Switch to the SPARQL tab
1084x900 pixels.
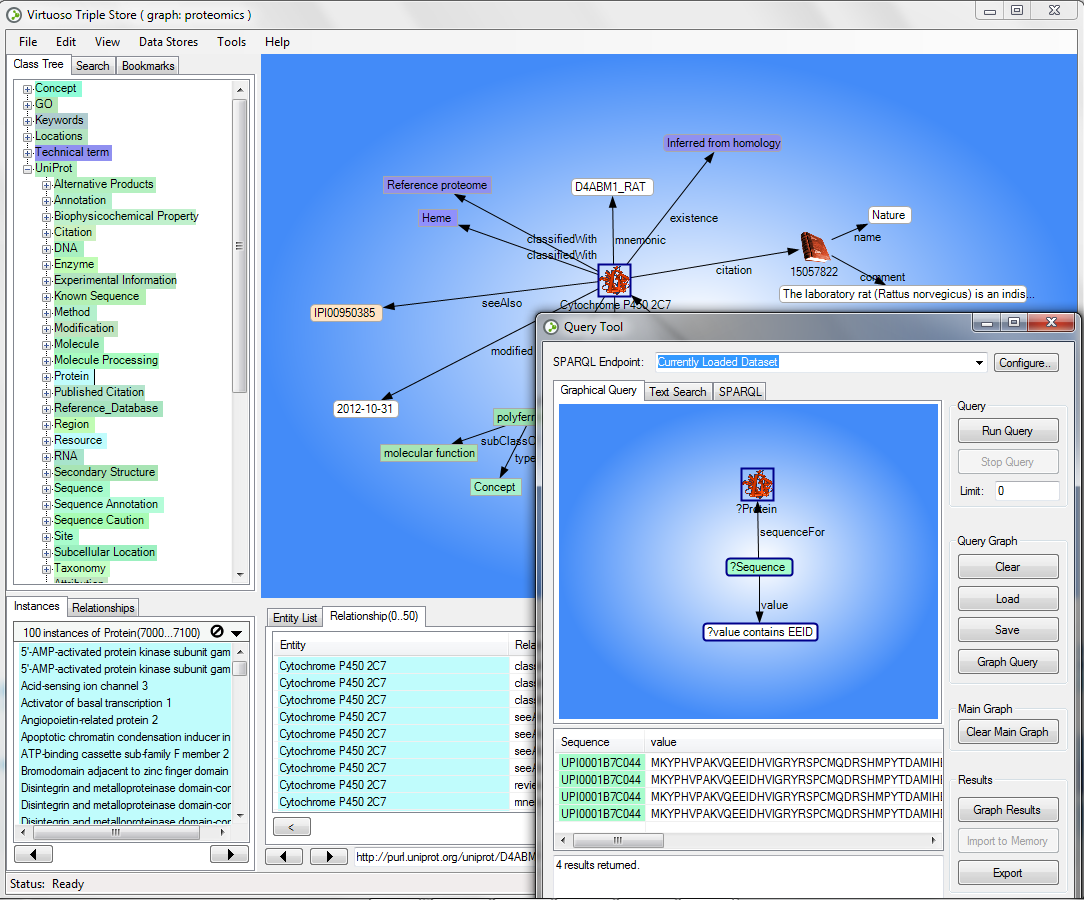[740, 391]
